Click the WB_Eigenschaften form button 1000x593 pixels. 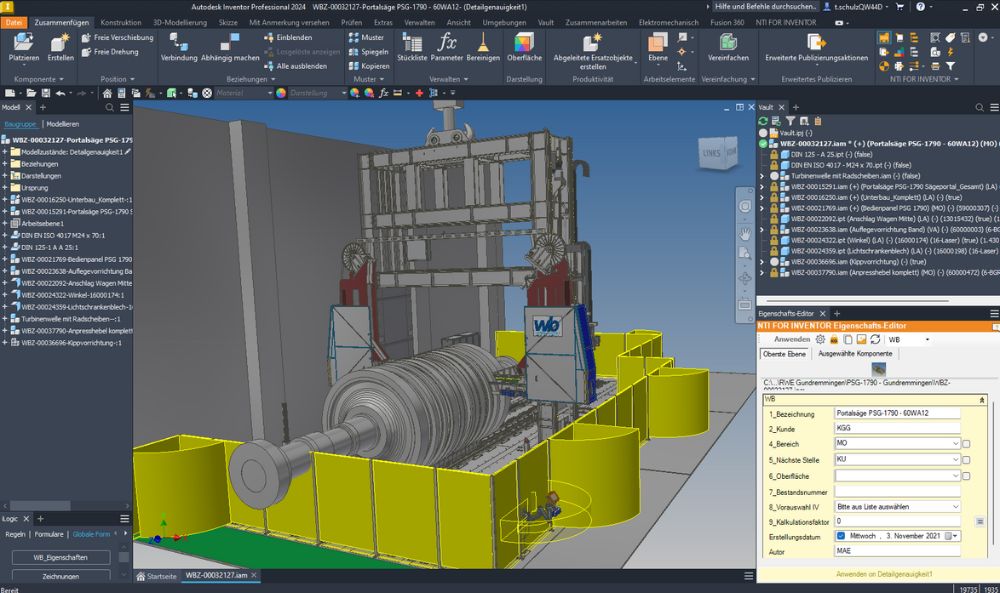[61, 557]
